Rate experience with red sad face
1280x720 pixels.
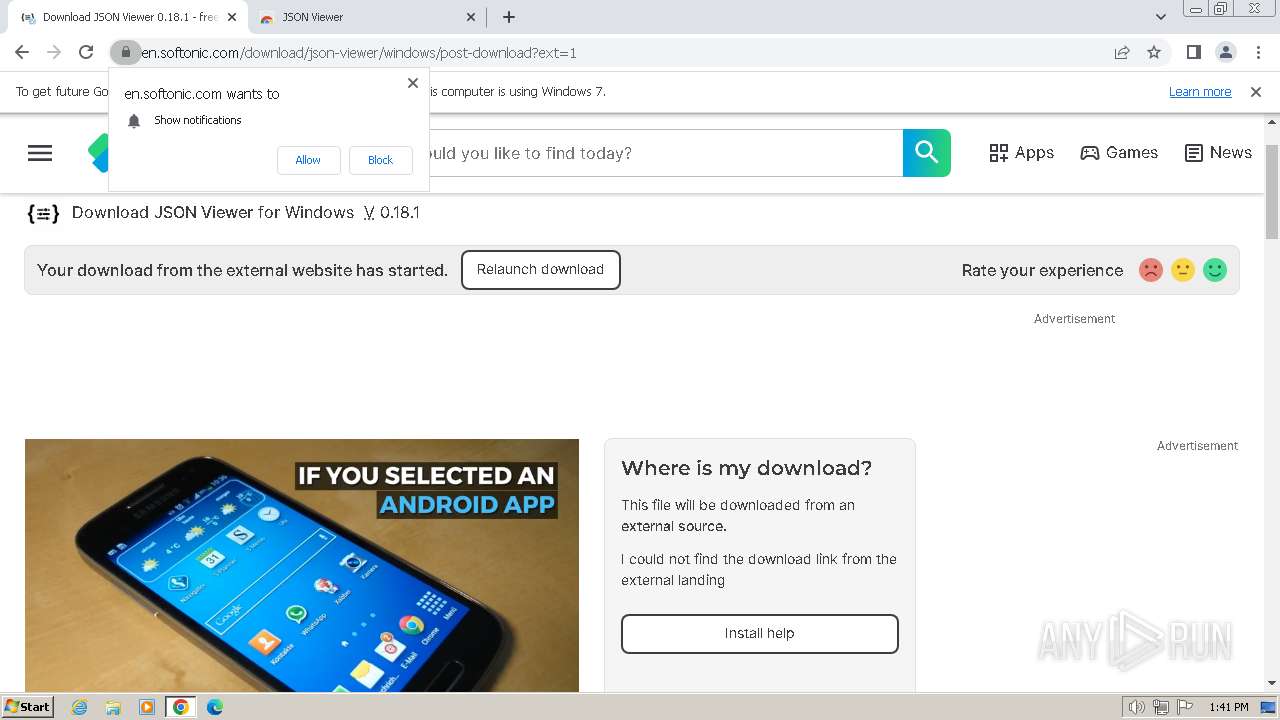click(1151, 270)
